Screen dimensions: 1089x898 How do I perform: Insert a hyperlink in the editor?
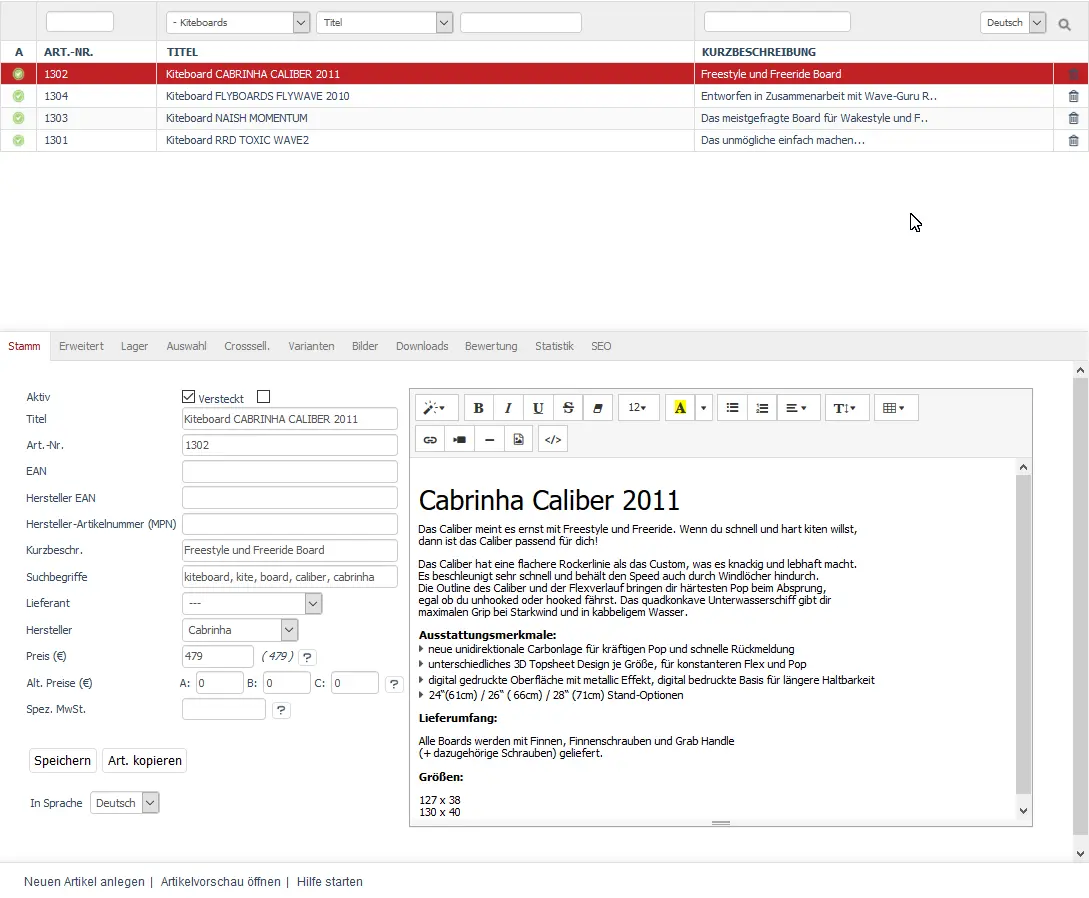[x=429, y=438]
